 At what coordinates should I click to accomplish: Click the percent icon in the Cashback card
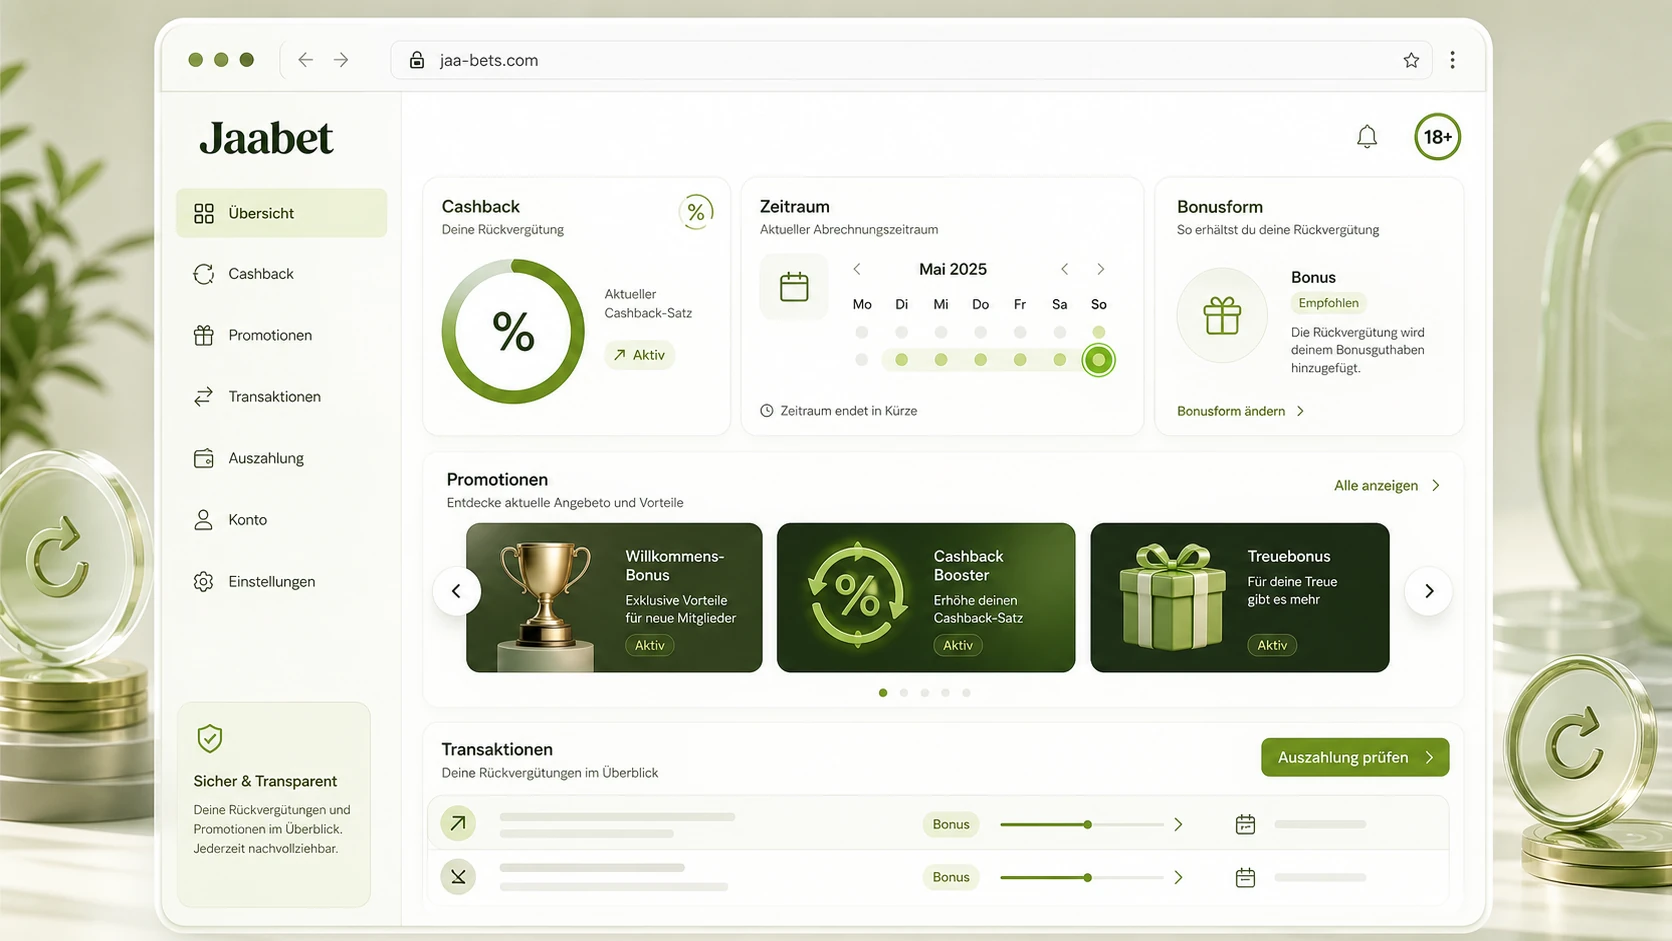(696, 212)
